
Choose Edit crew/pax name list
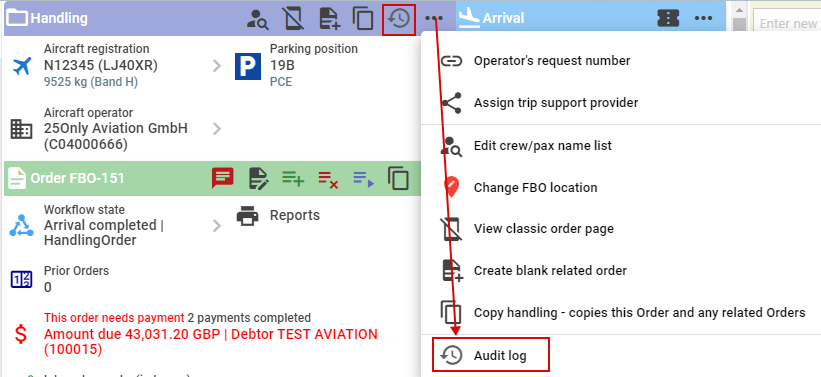(621, 146)
